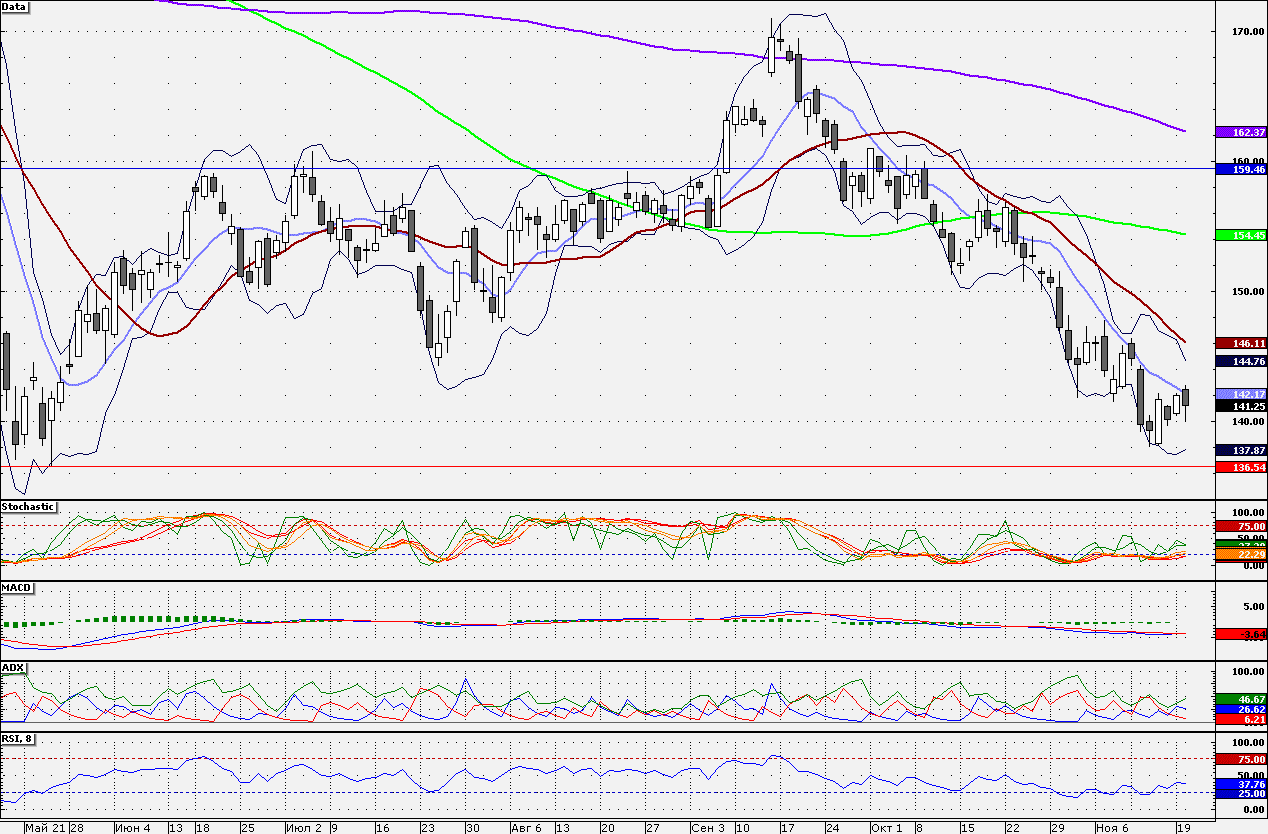Viewport: 1268px width, 834px height.
Task: Select the blue 159.46 price tag
Action: pos(1240,169)
